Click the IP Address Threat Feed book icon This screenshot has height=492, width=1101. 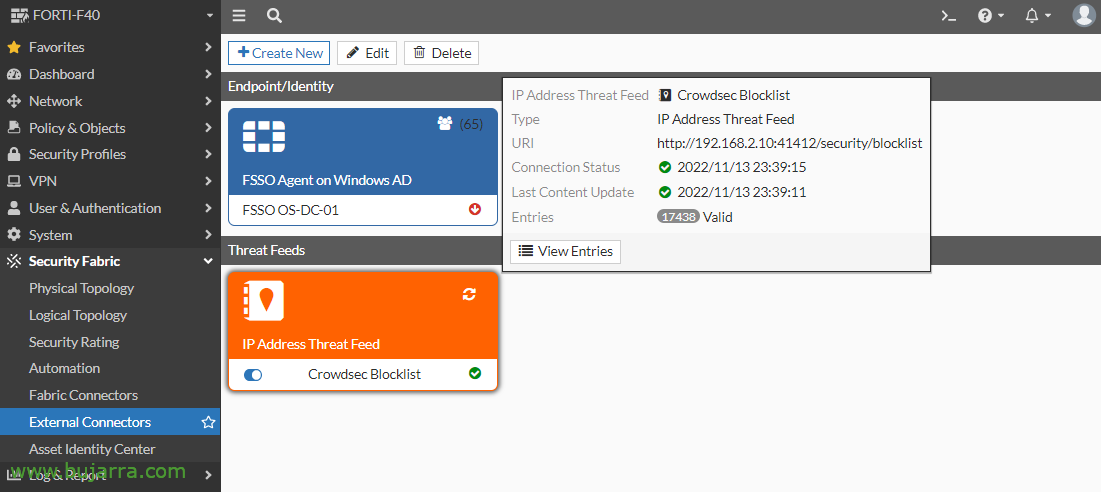point(264,300)
